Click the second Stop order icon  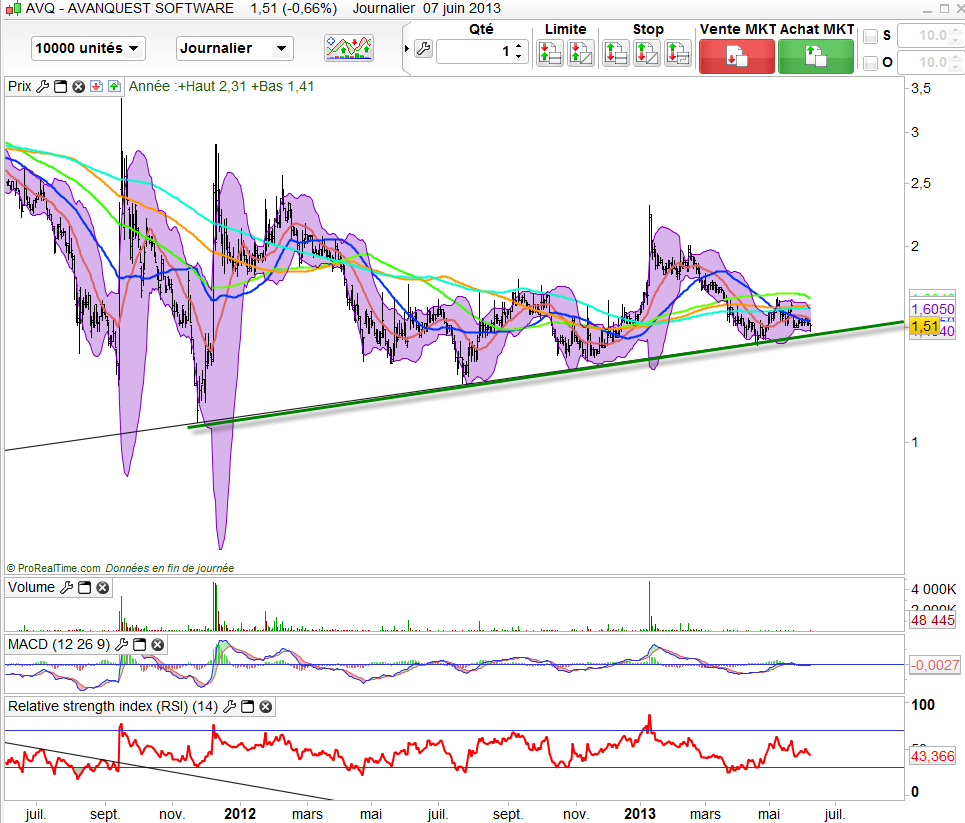pos(646,53)
